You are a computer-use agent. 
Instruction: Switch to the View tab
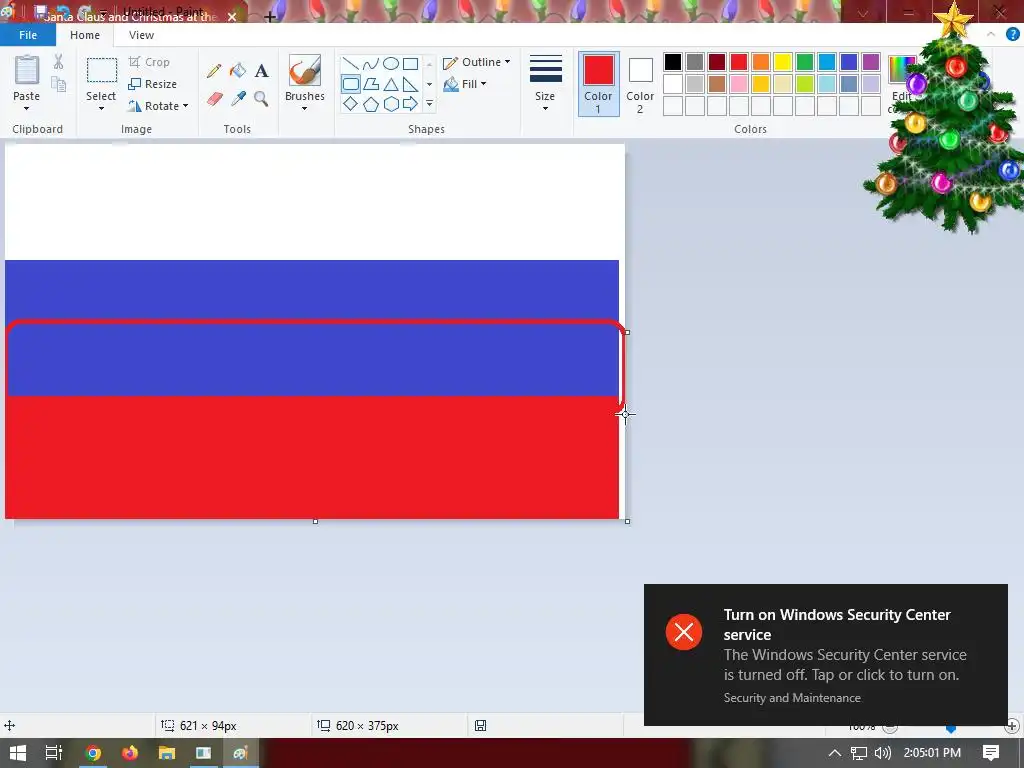tap(141, 35)
